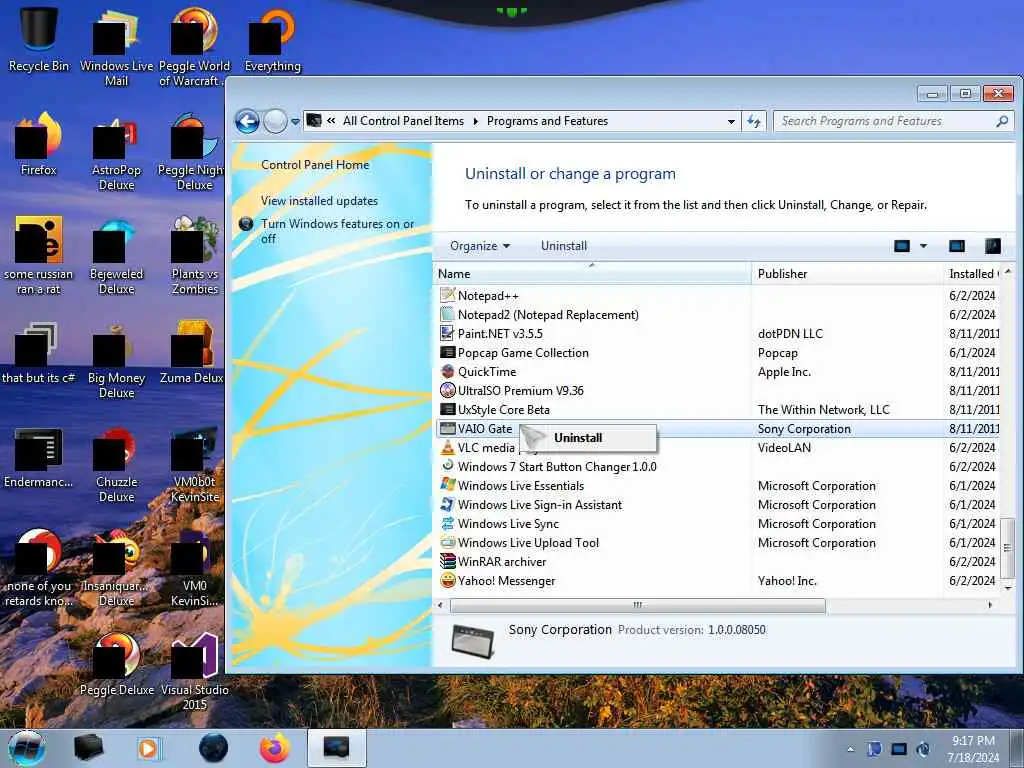The height and width of the screenshot is (768, 1024).
Task: Expand the All Control Panel Items arrow
Action: [x=475, y=121]
